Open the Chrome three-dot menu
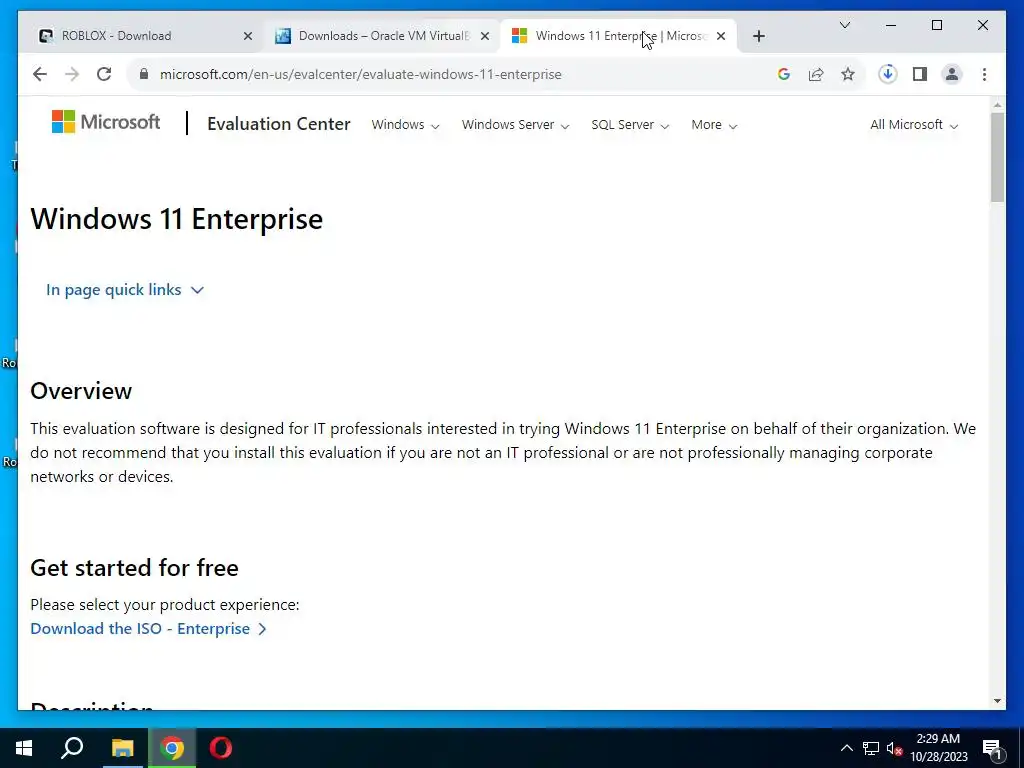 click(x=984, y=74)
